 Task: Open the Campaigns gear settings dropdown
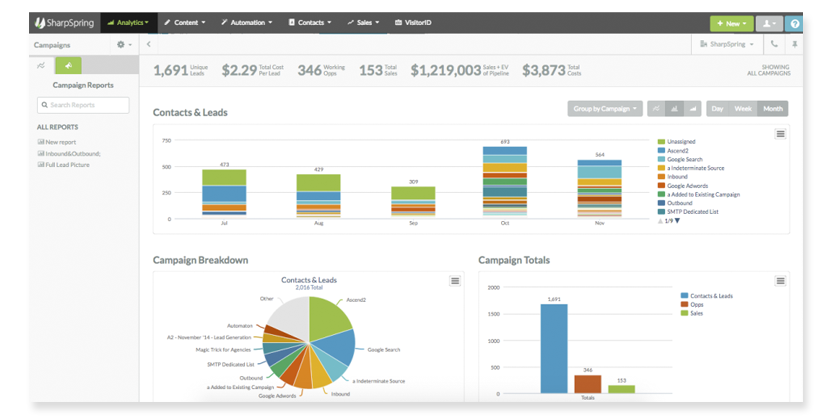124,44
